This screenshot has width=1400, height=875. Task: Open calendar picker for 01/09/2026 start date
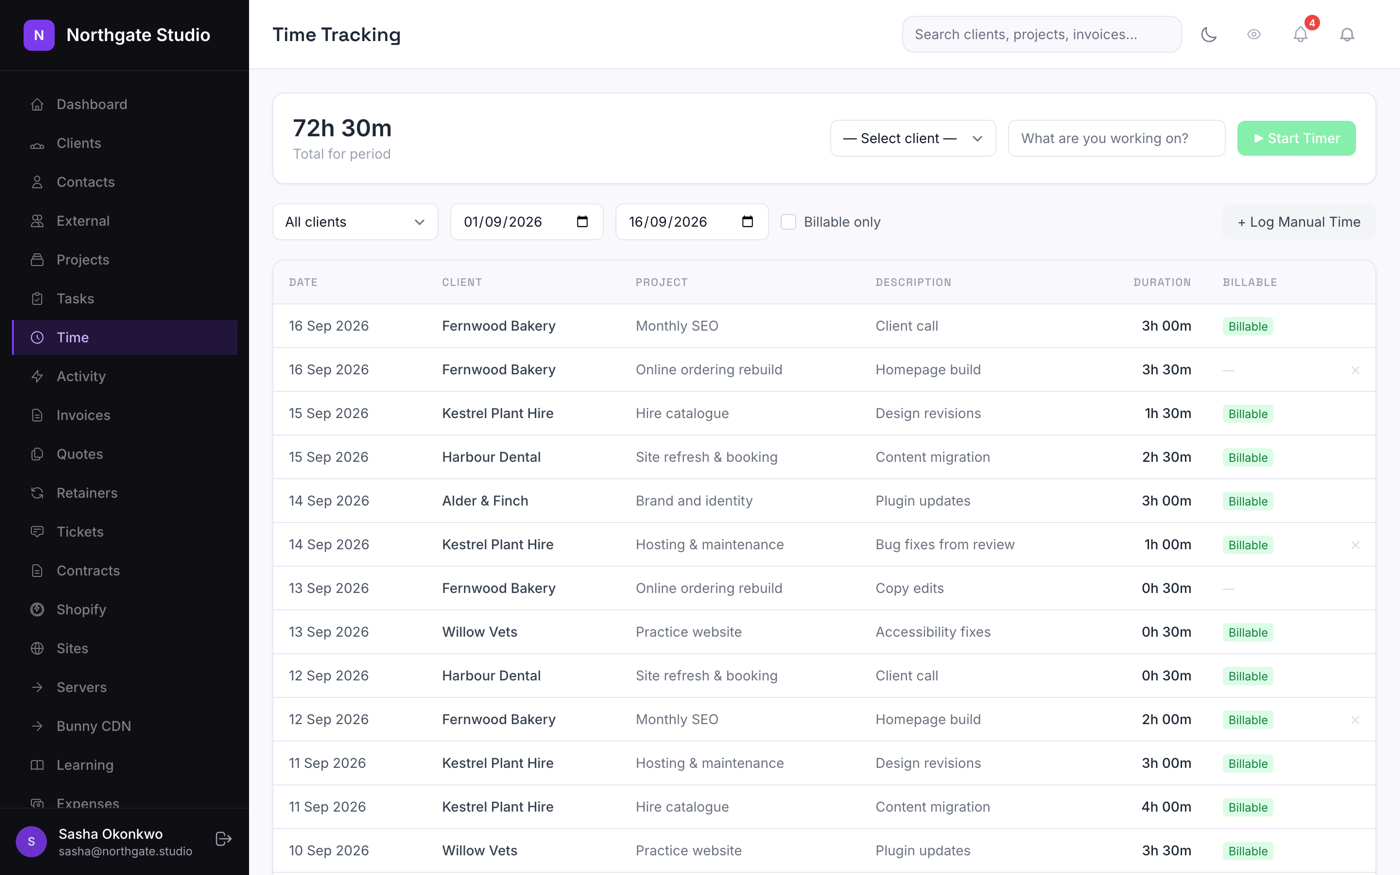[x=583, y=222]
